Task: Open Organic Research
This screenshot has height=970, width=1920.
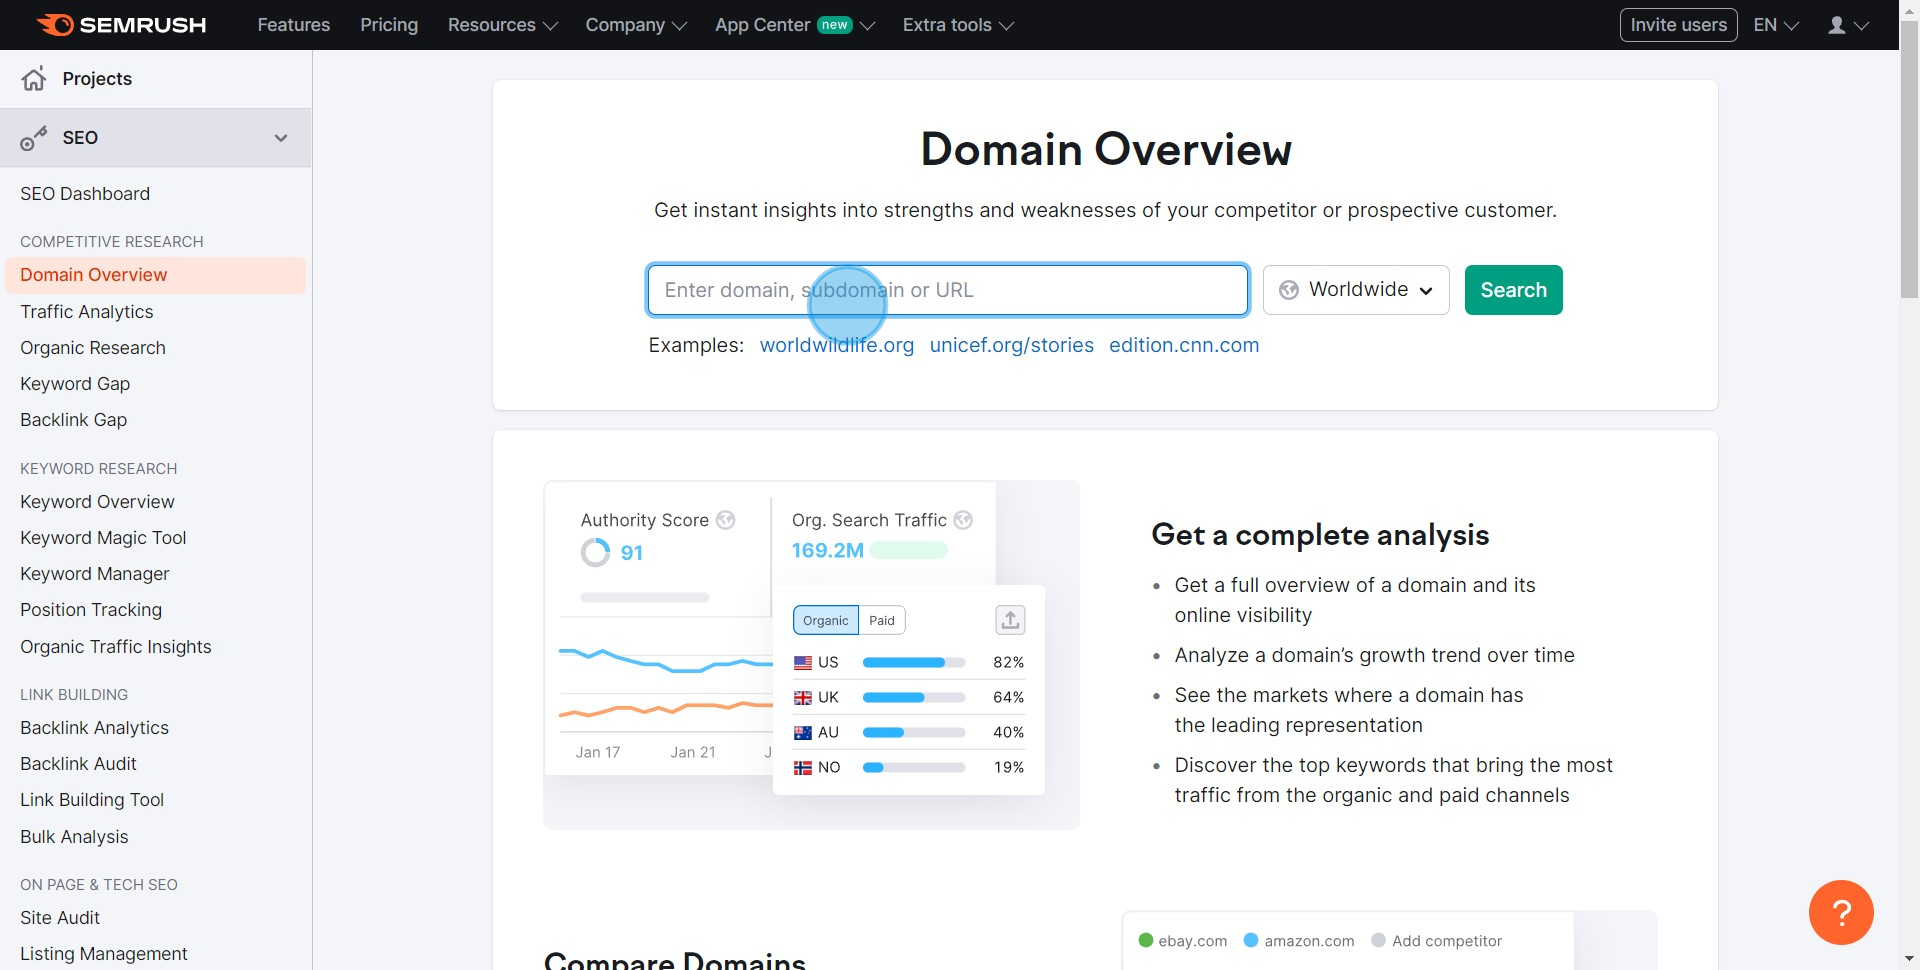Action: tap(93, 348)
